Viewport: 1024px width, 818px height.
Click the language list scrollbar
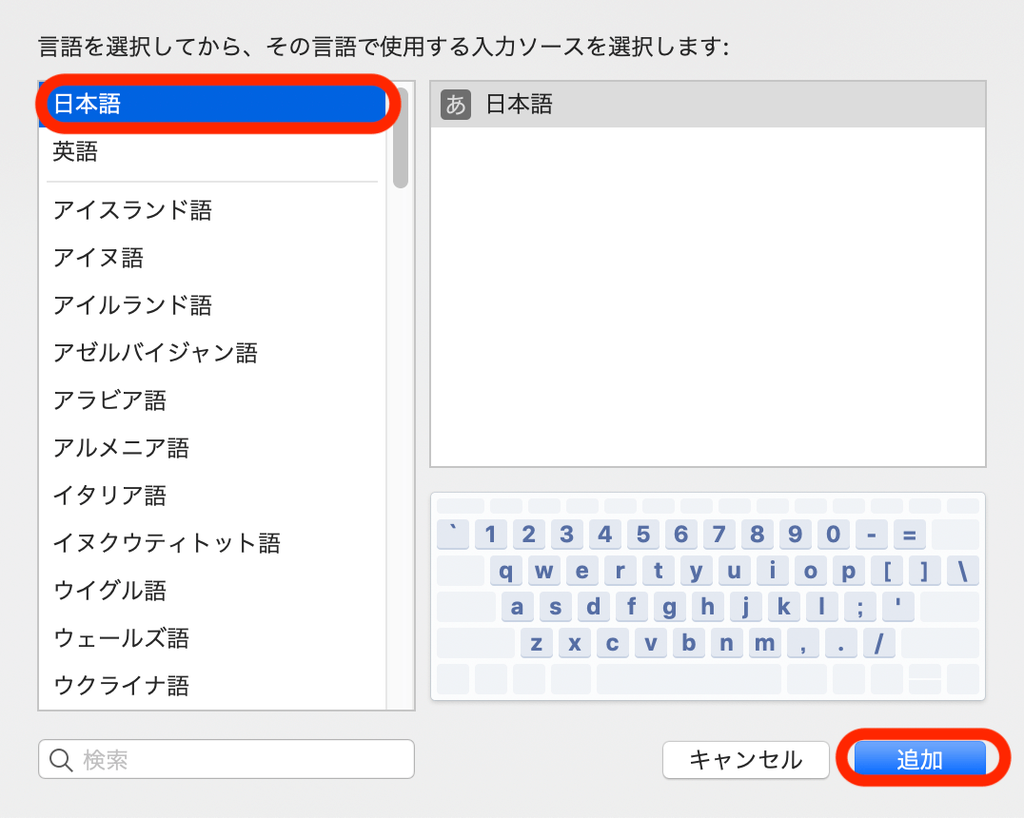403,140
